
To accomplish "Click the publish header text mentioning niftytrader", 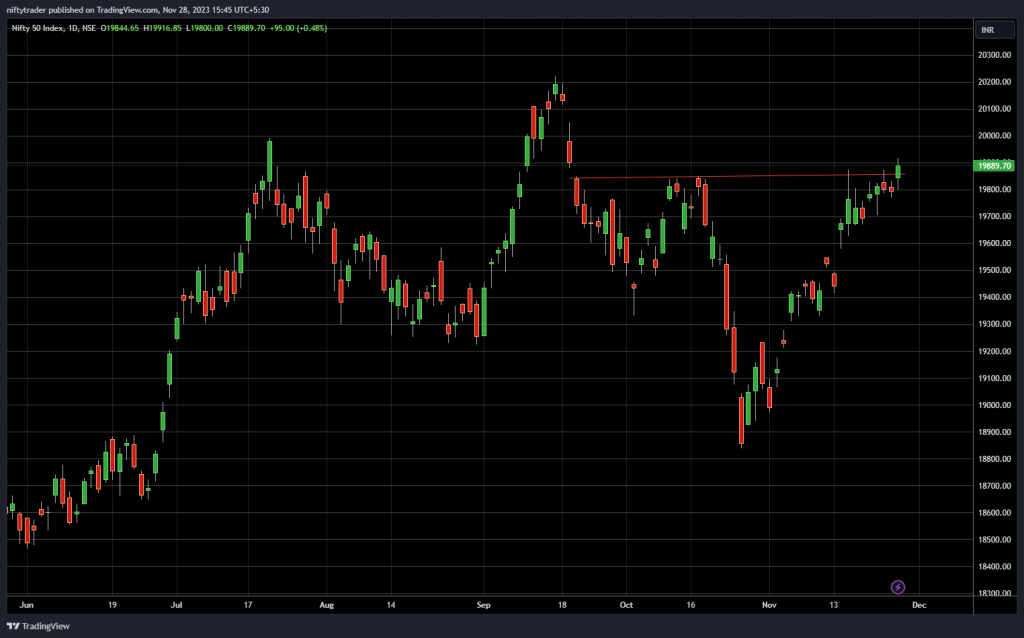I will (x=137, y=10).
